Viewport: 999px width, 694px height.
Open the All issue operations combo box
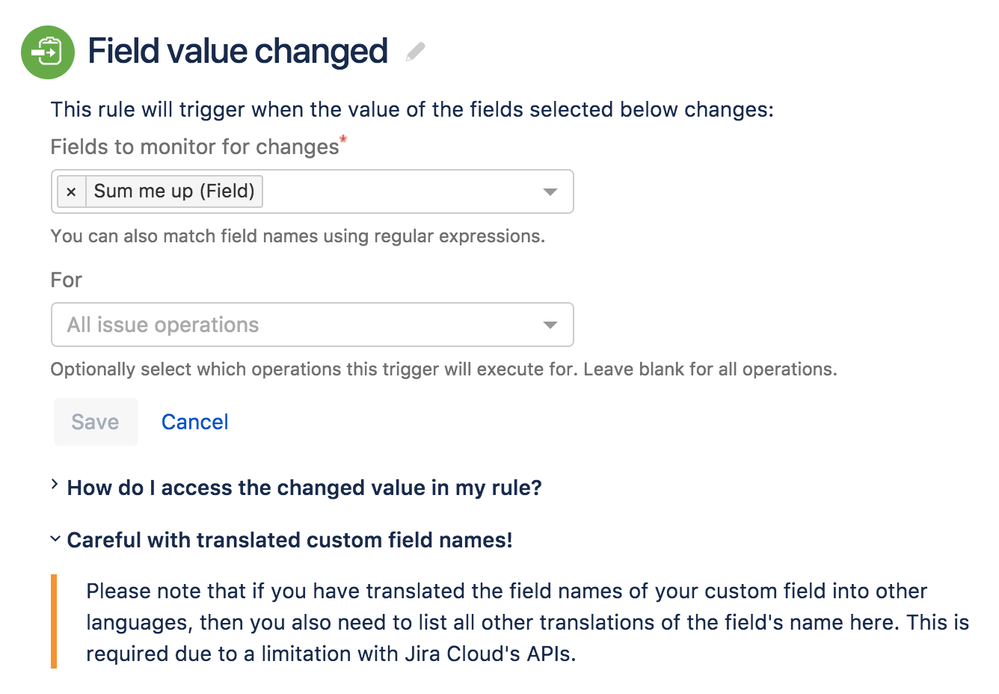312,324
